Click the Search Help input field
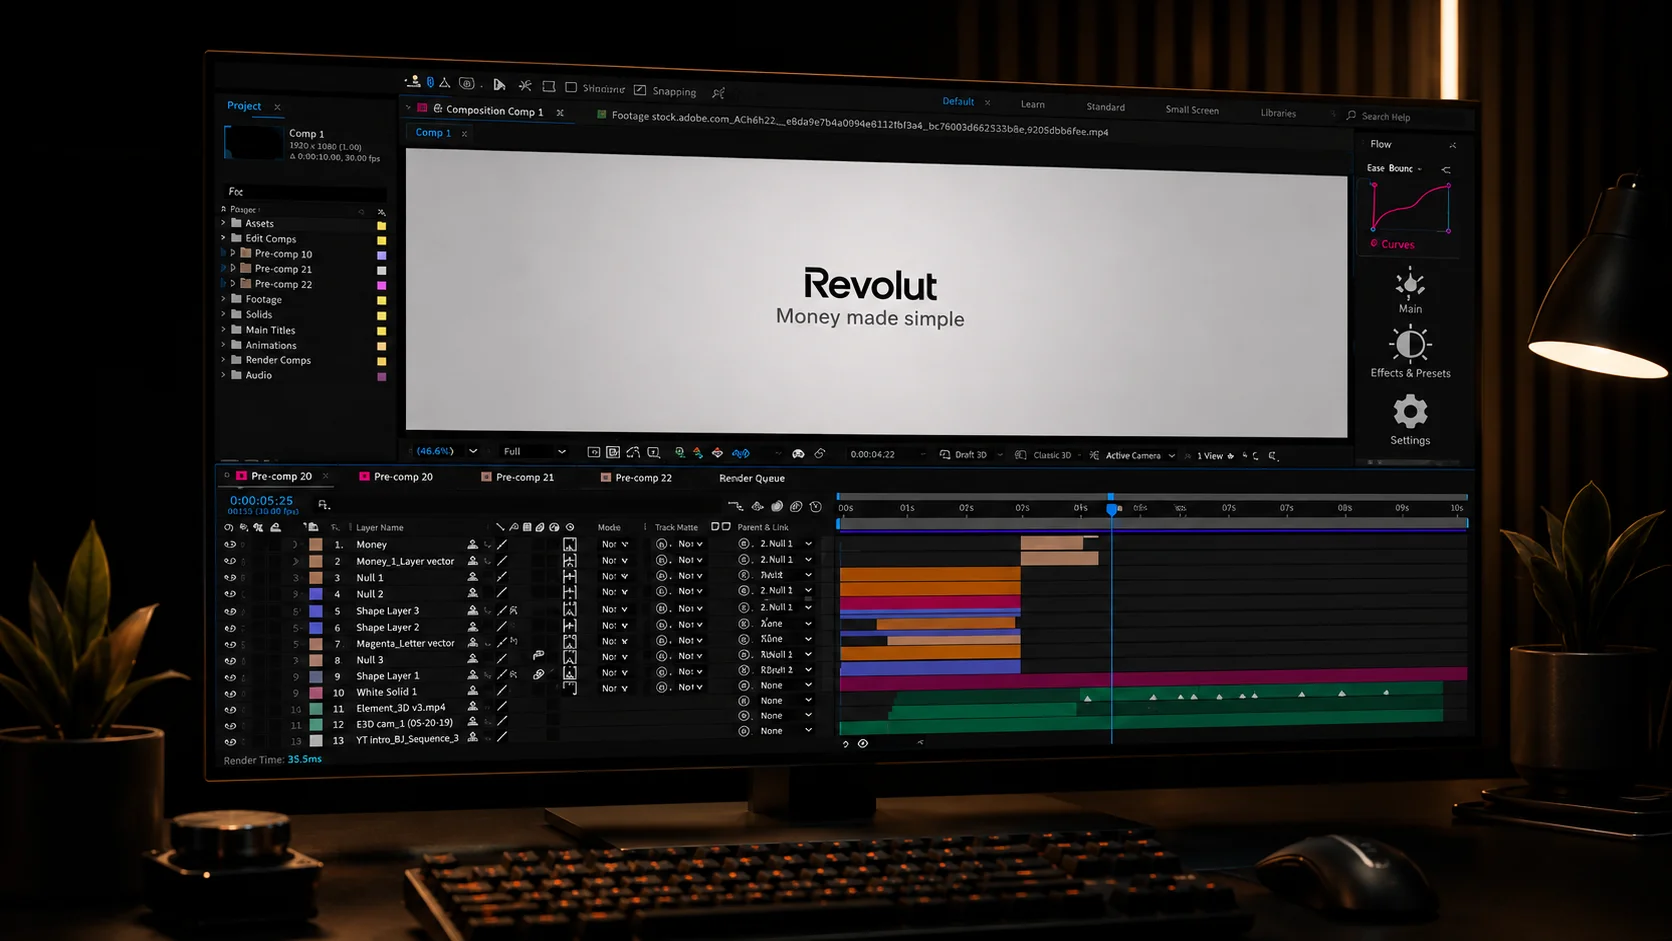The height and width of the screenshot is (941, 1672). 1405,117
